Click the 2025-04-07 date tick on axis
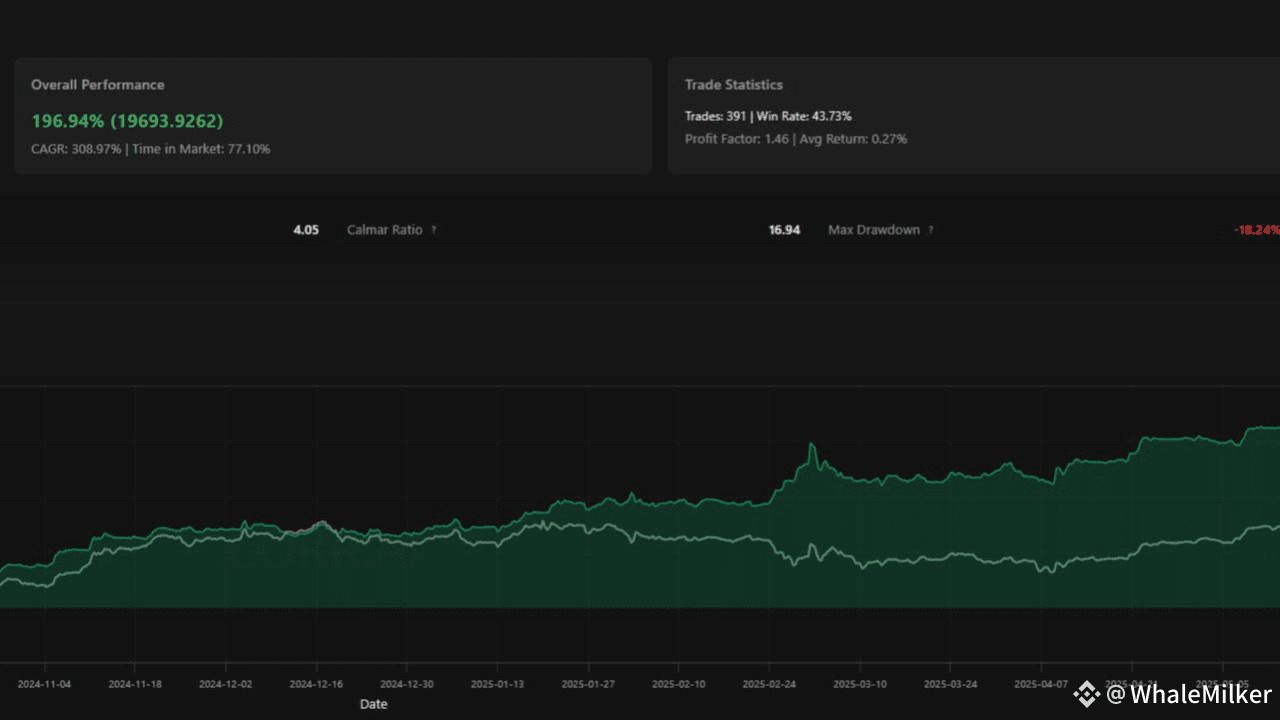1280x720 pixels. [x=1041, y=684]
